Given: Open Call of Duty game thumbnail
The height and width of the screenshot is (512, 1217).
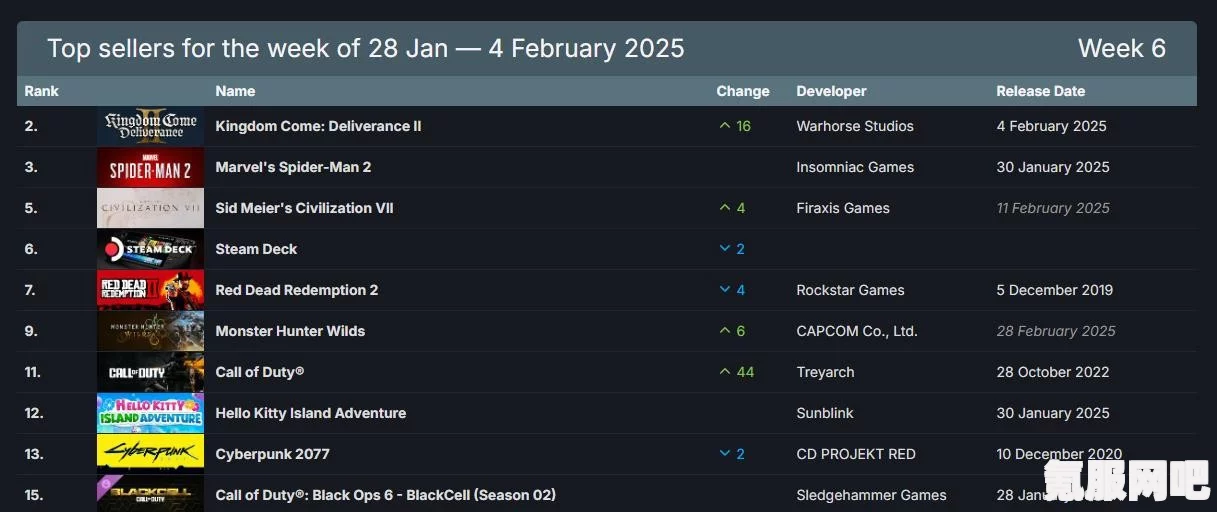Looking at the screenshot, I should (x=150, y=372).
